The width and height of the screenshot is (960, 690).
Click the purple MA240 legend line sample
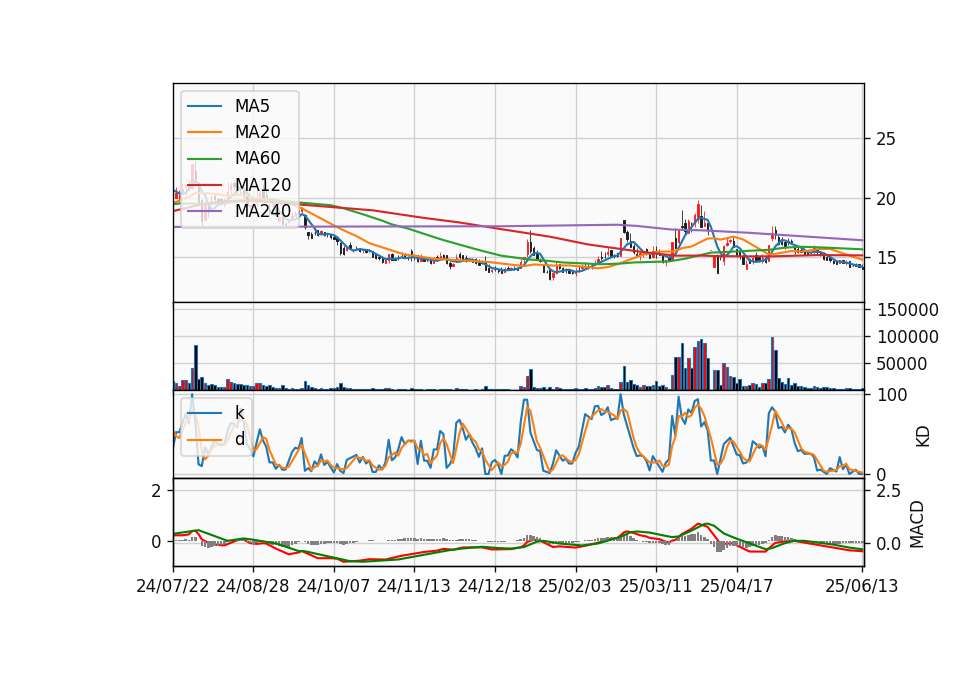pyautogui.click(x=204, y=211)
